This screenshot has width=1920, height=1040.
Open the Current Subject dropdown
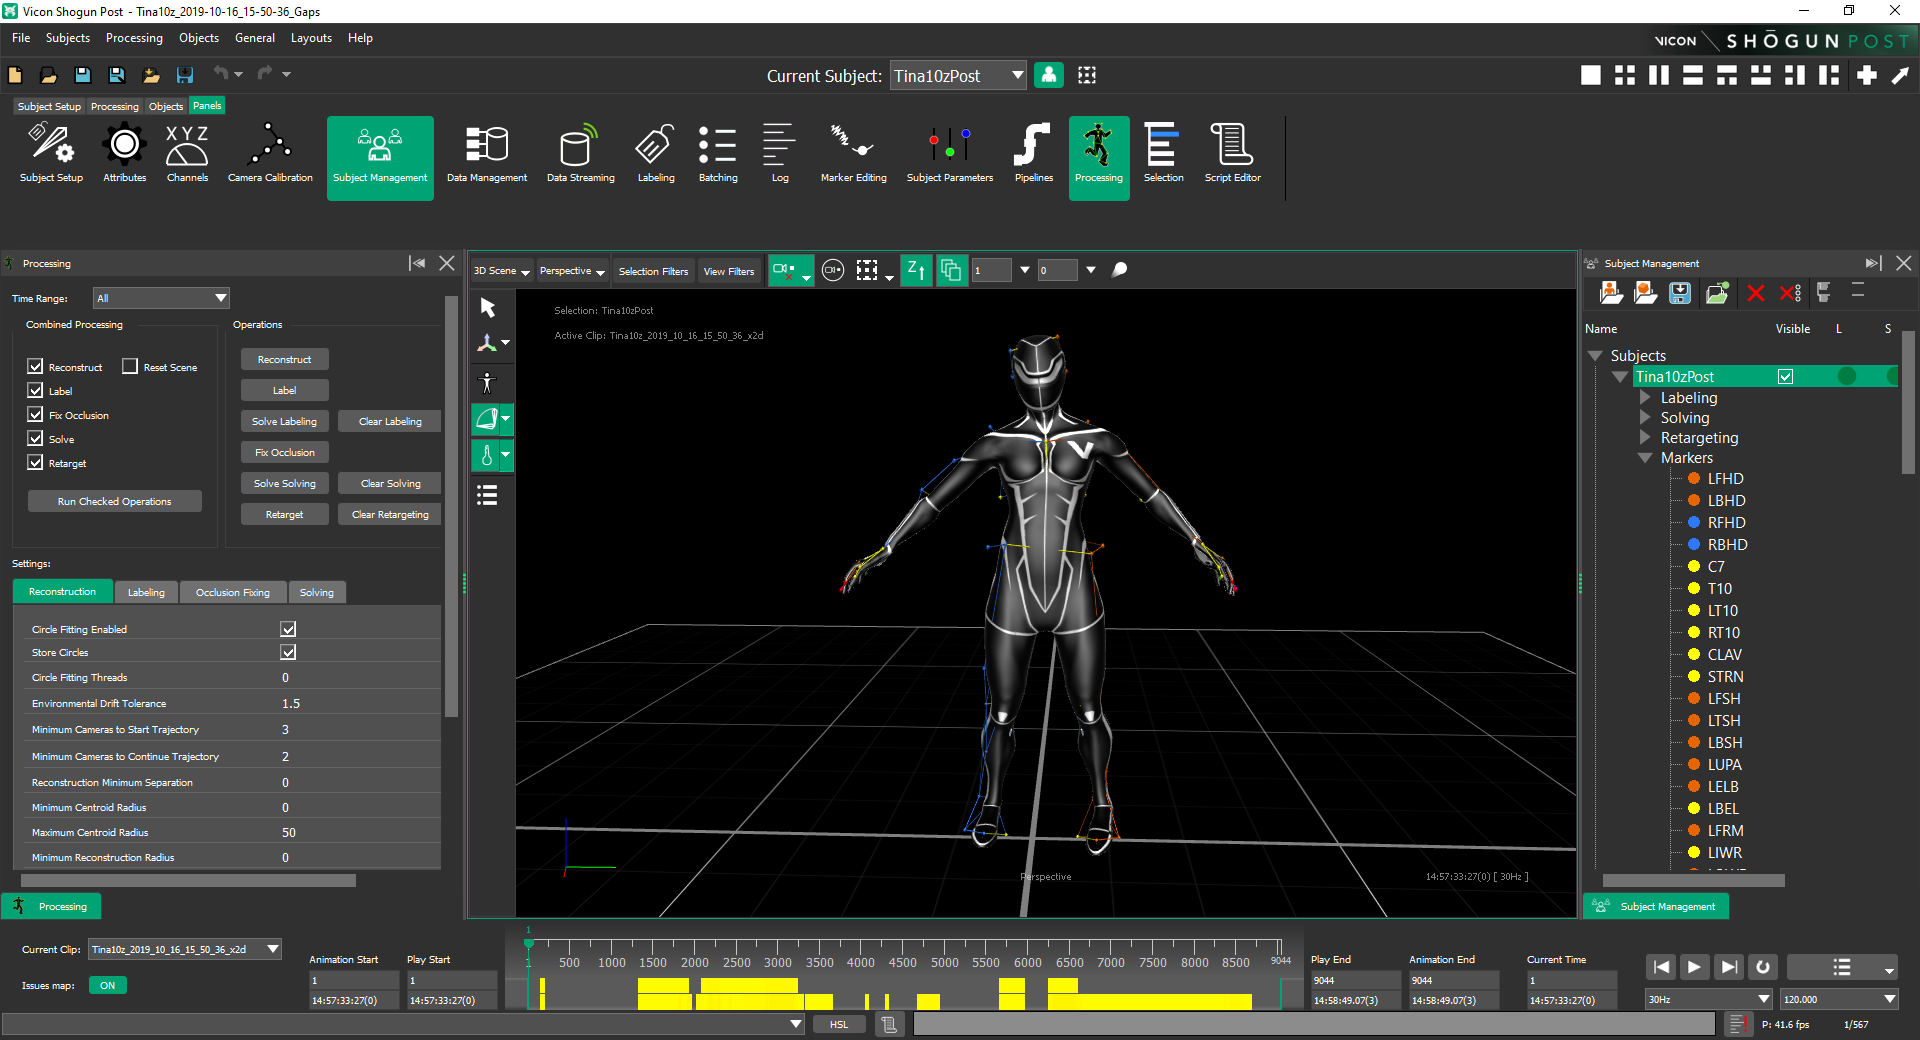tap(958, 76)
